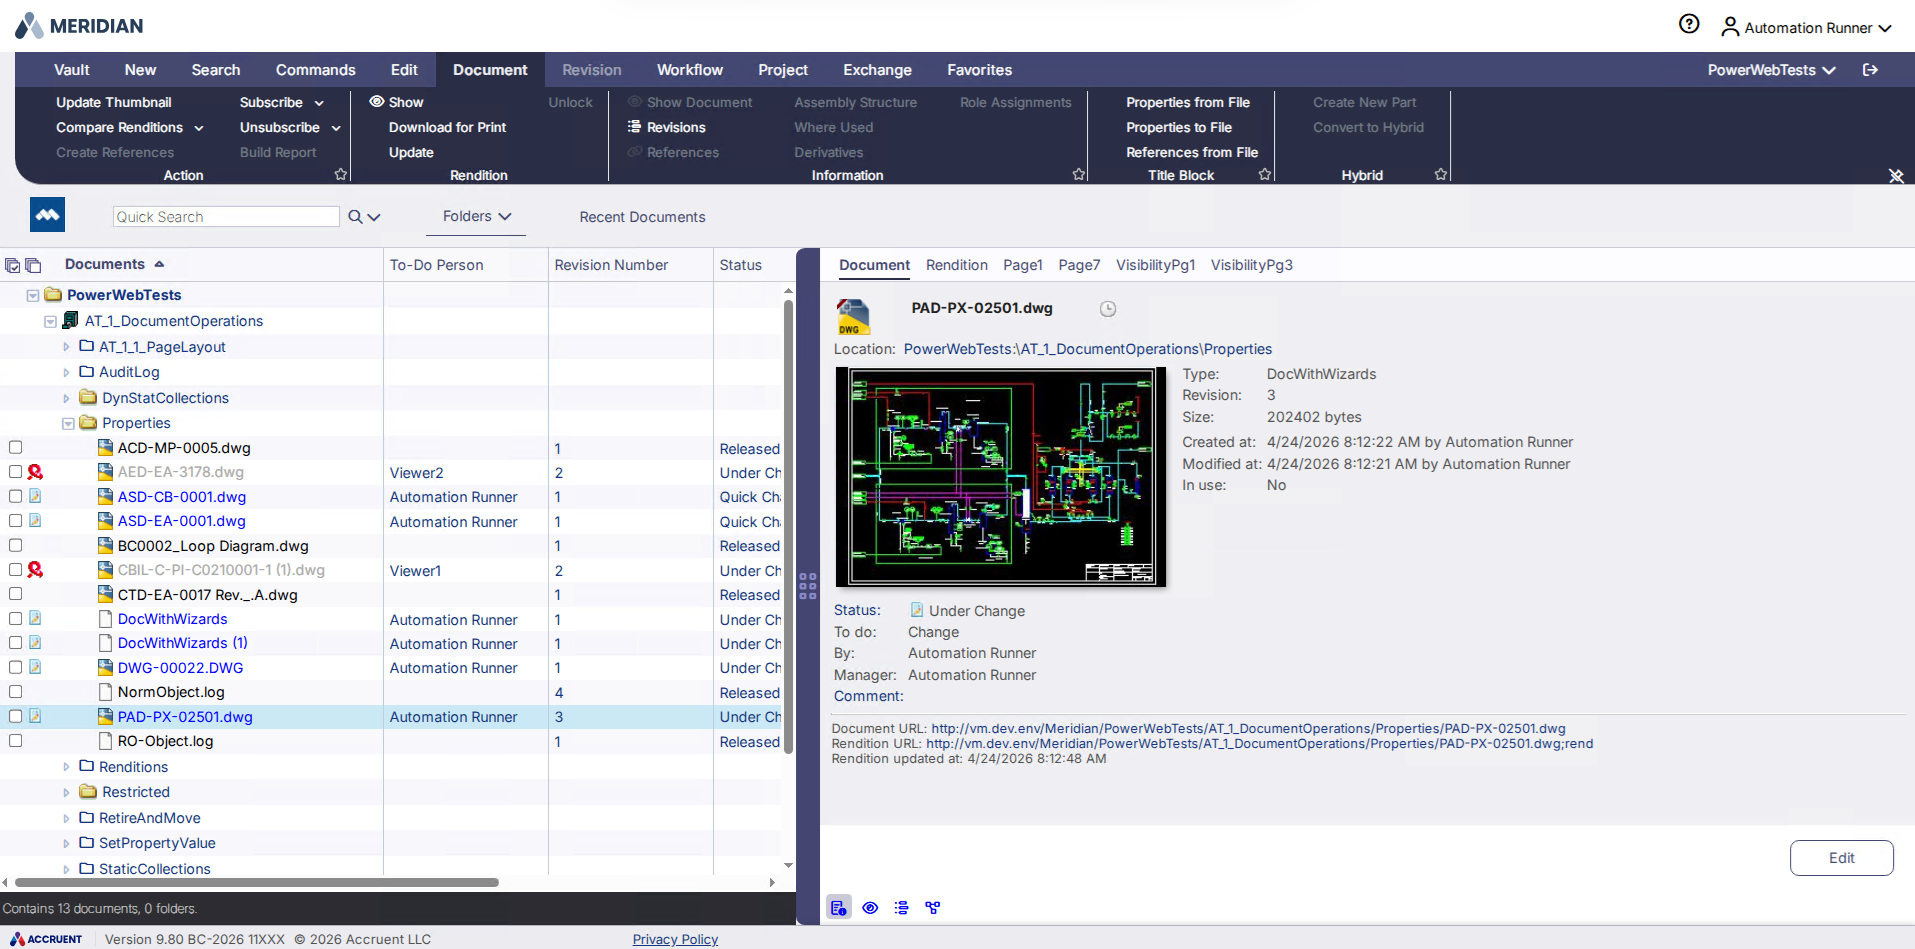Open the revisions list icon in bottom toolbar
This screenshot has width=1915, height=949.
tap(901, 908)
